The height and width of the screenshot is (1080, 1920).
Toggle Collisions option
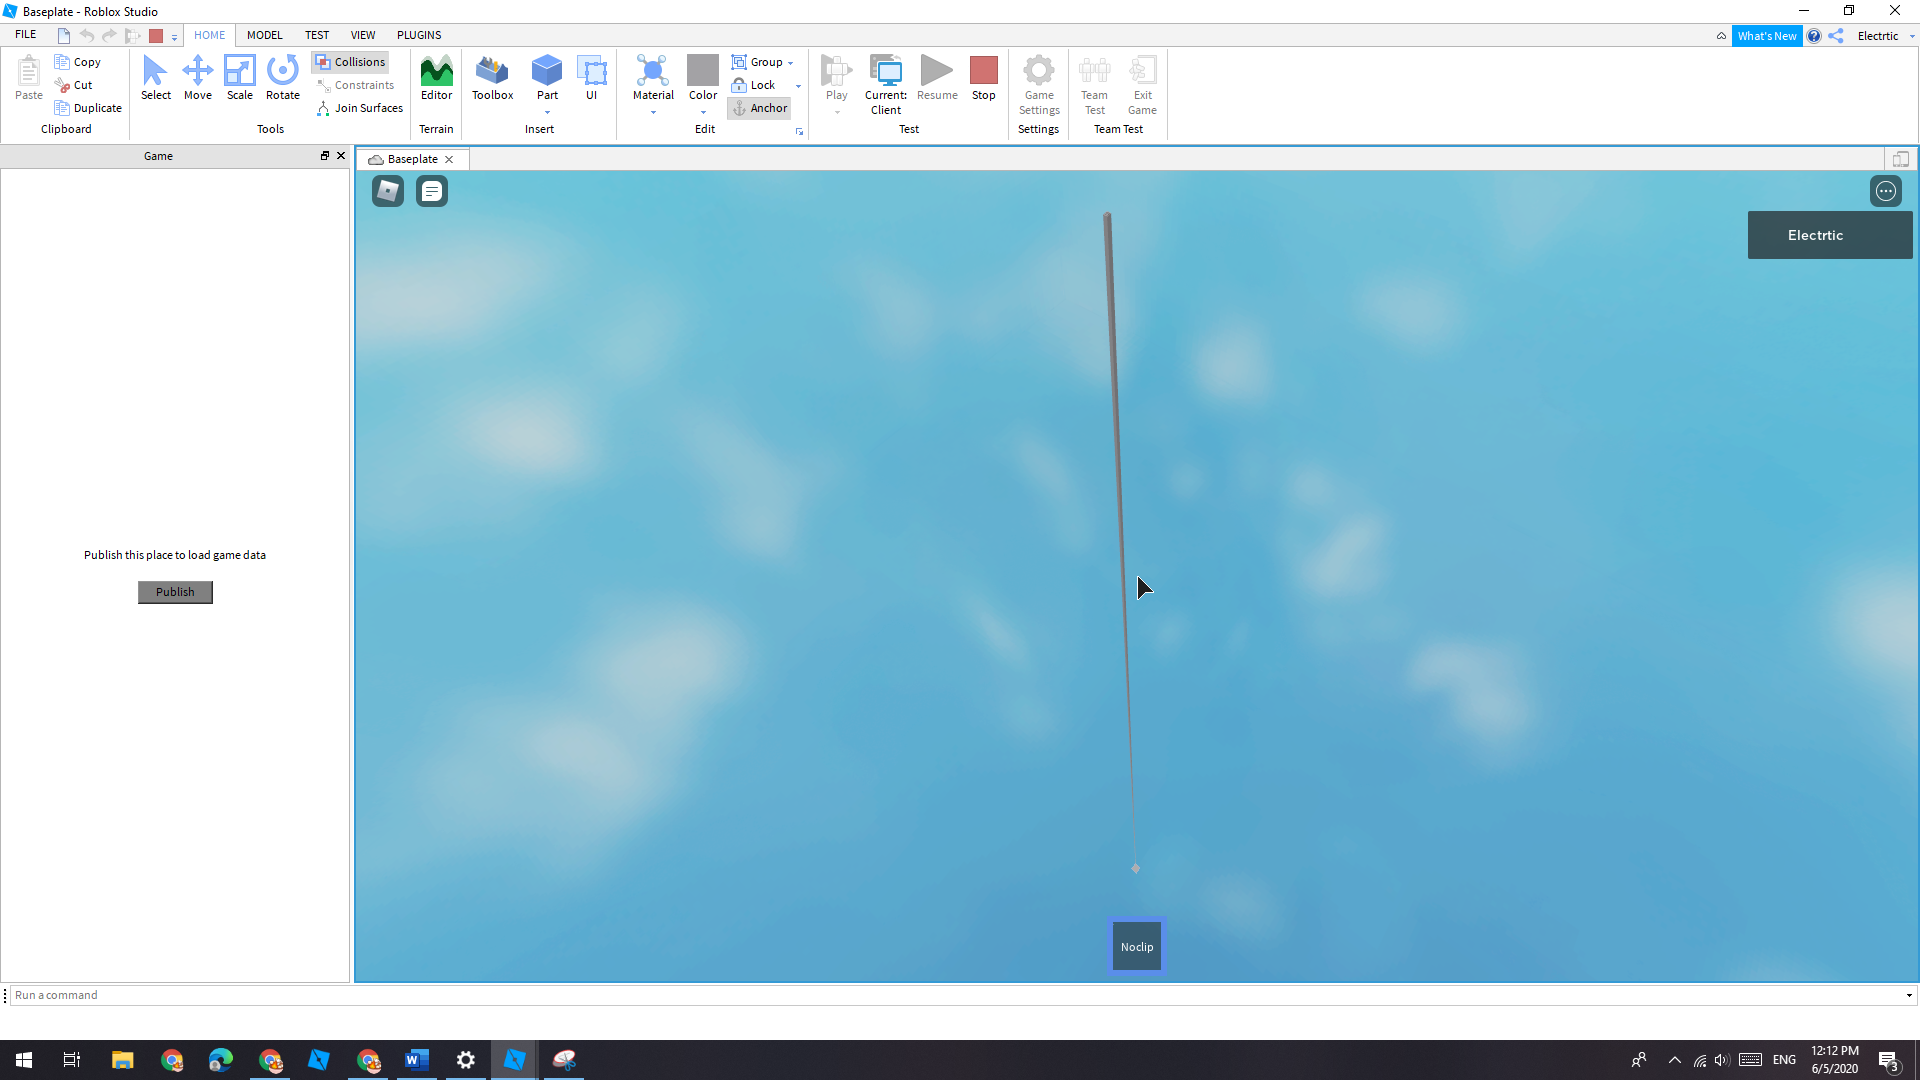pyautogui.click(x=350, y=62)
